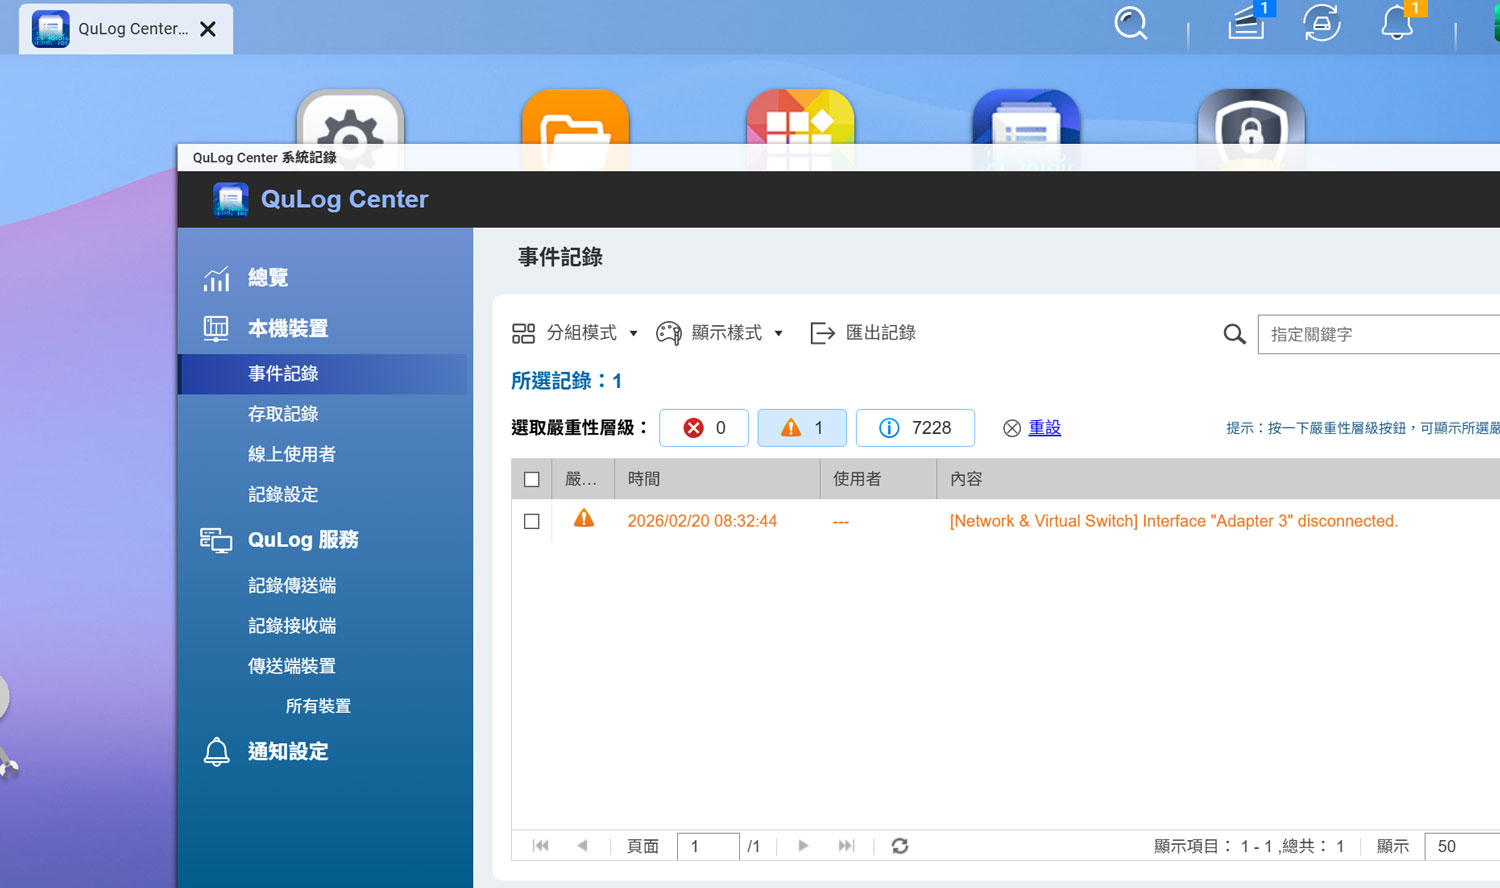This screenshot has width=1500, height=888.
Task: Open the background tasks icon in top bar
Action: tap(1247, 22)
